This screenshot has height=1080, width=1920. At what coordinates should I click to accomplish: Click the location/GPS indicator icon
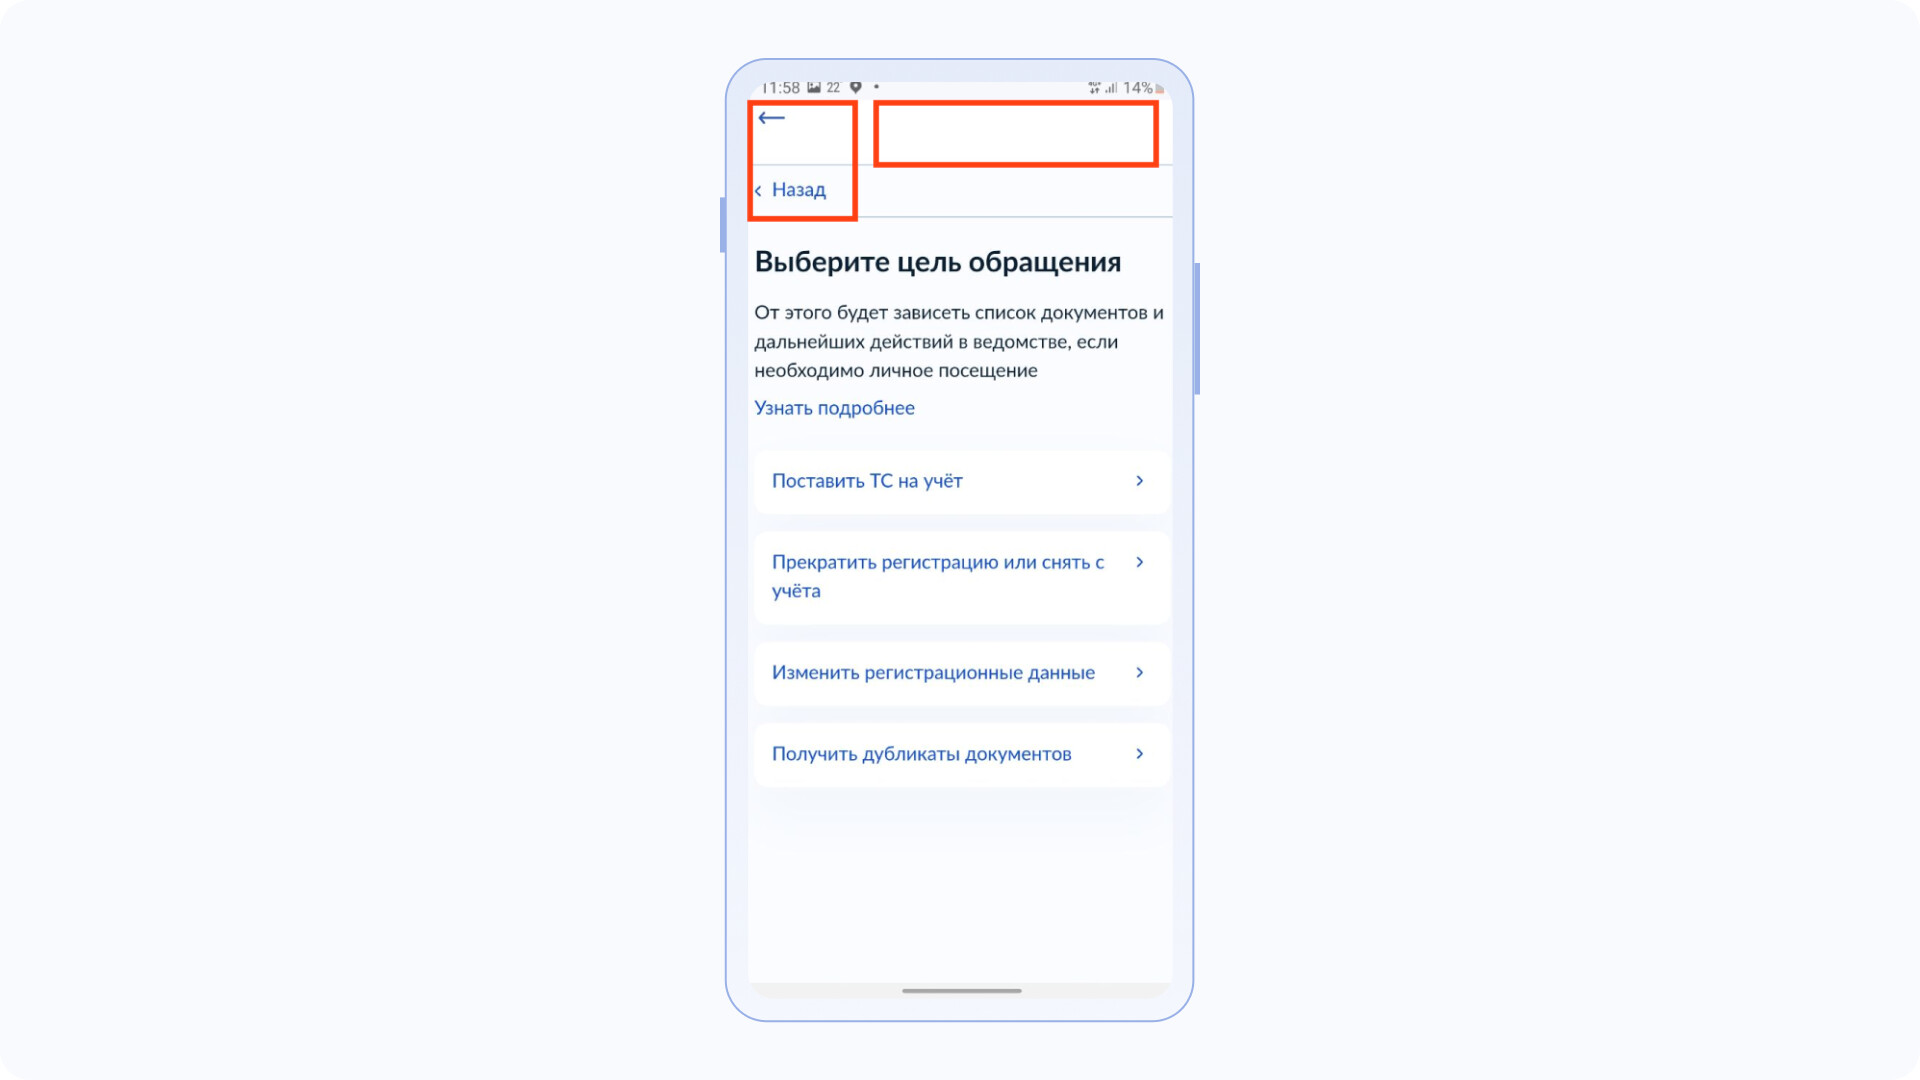point(857,88)
